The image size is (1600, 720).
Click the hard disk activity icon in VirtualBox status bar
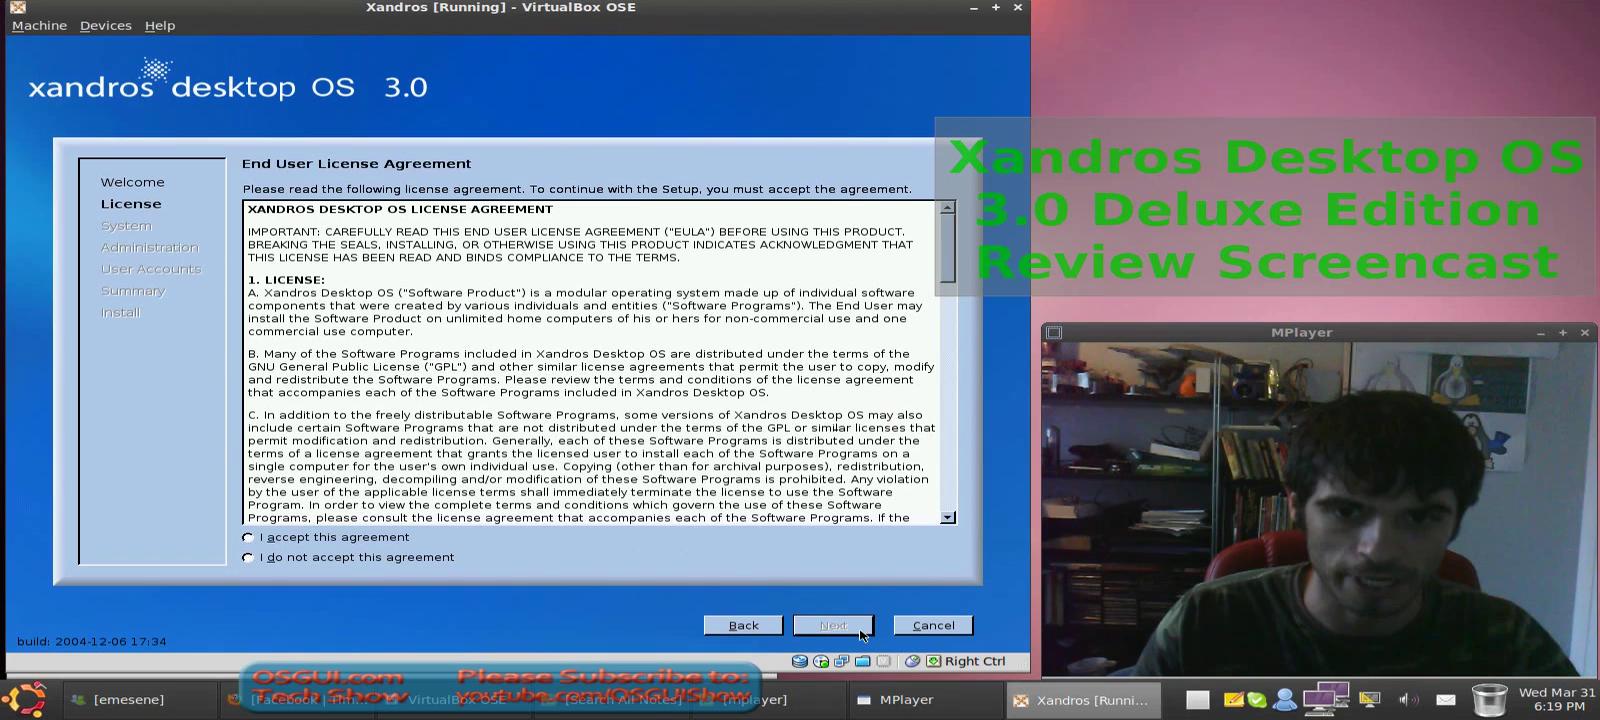pyautogui.click(x=800, y=661)
